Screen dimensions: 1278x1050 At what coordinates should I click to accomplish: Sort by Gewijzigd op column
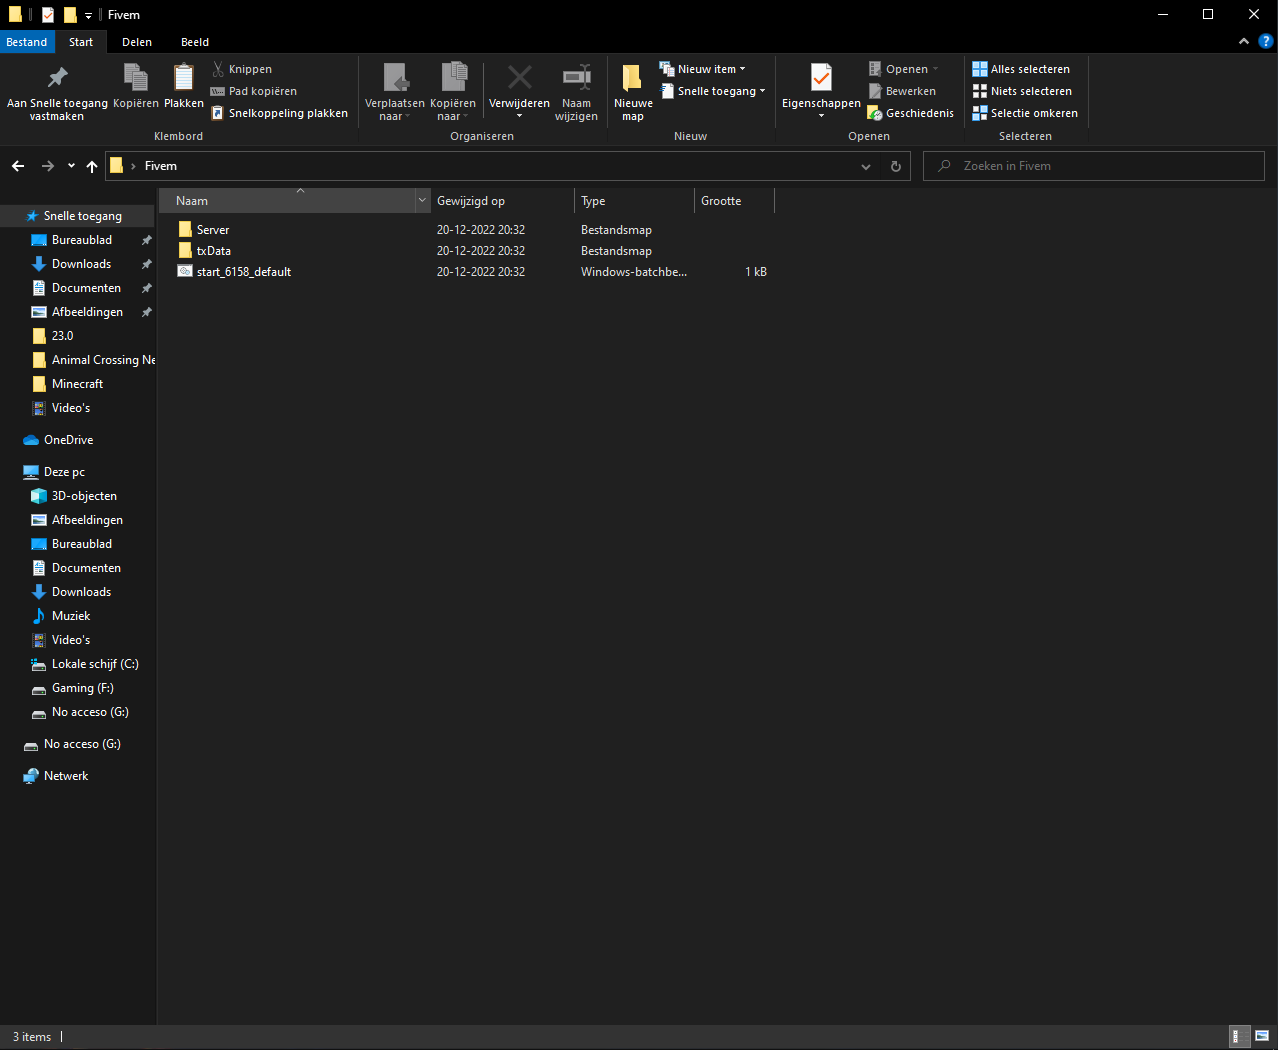(503, 201)
